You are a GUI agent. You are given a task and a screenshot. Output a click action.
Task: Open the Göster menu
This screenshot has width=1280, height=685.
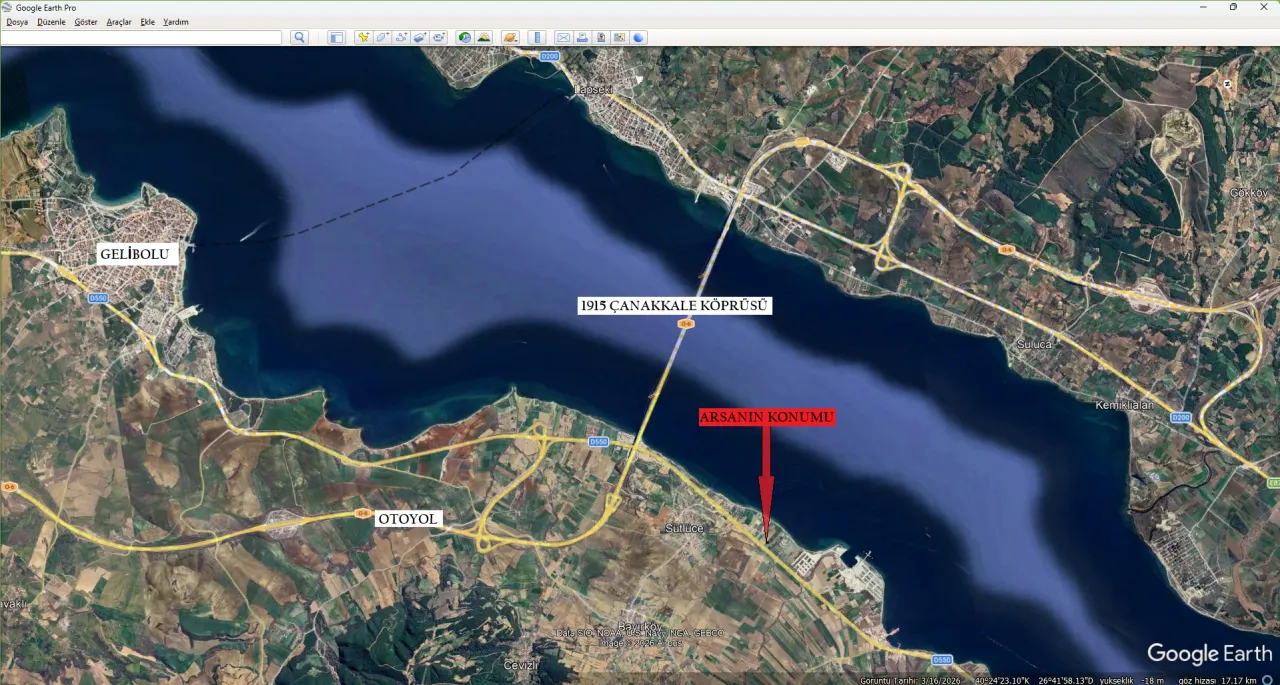coord(86,22)
